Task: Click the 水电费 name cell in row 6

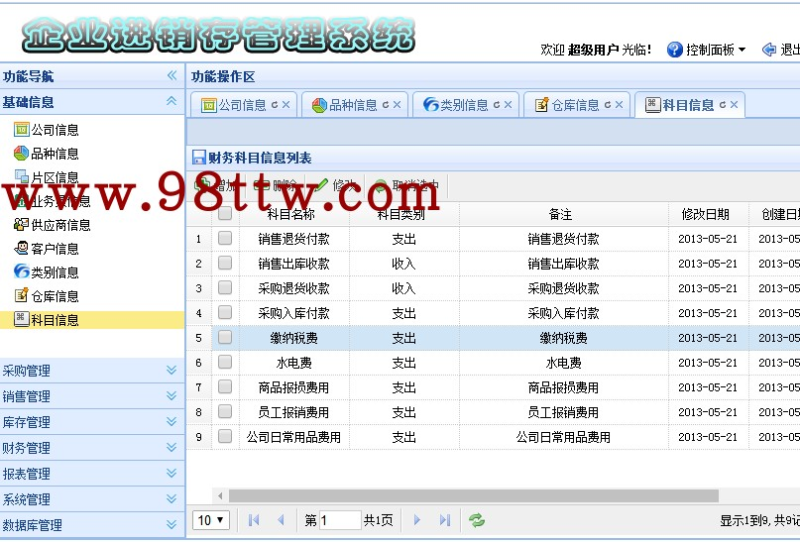Action: 294,363
